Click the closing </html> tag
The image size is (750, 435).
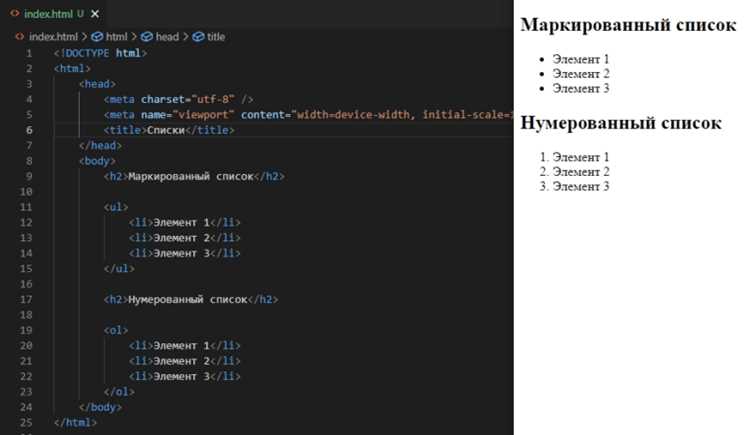click(x=76, y=423)
